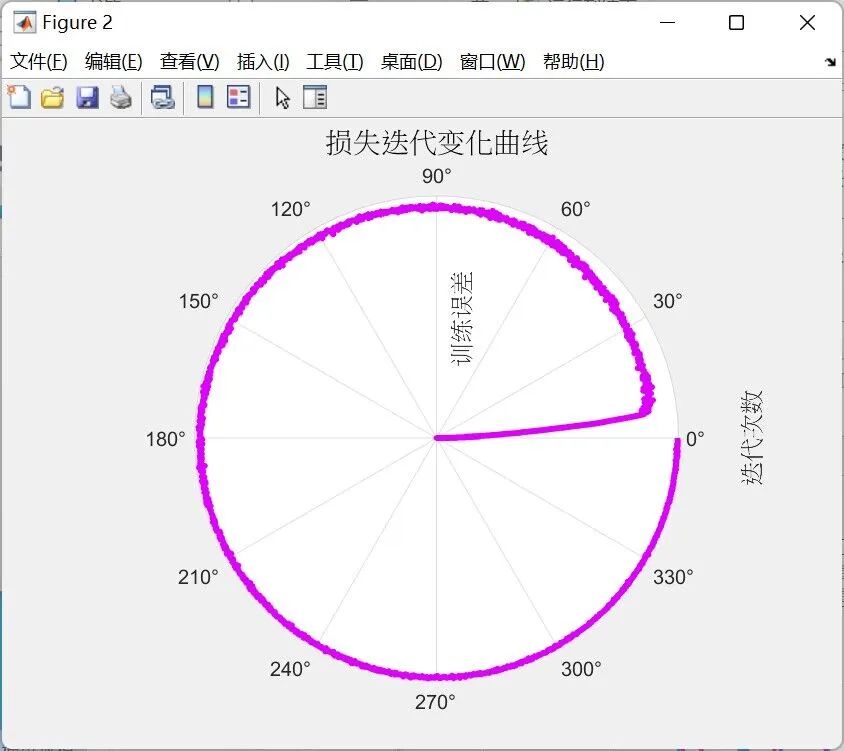Open the 插入(I) menu
The image size is (844, 751).
click(x=263, y=61)
